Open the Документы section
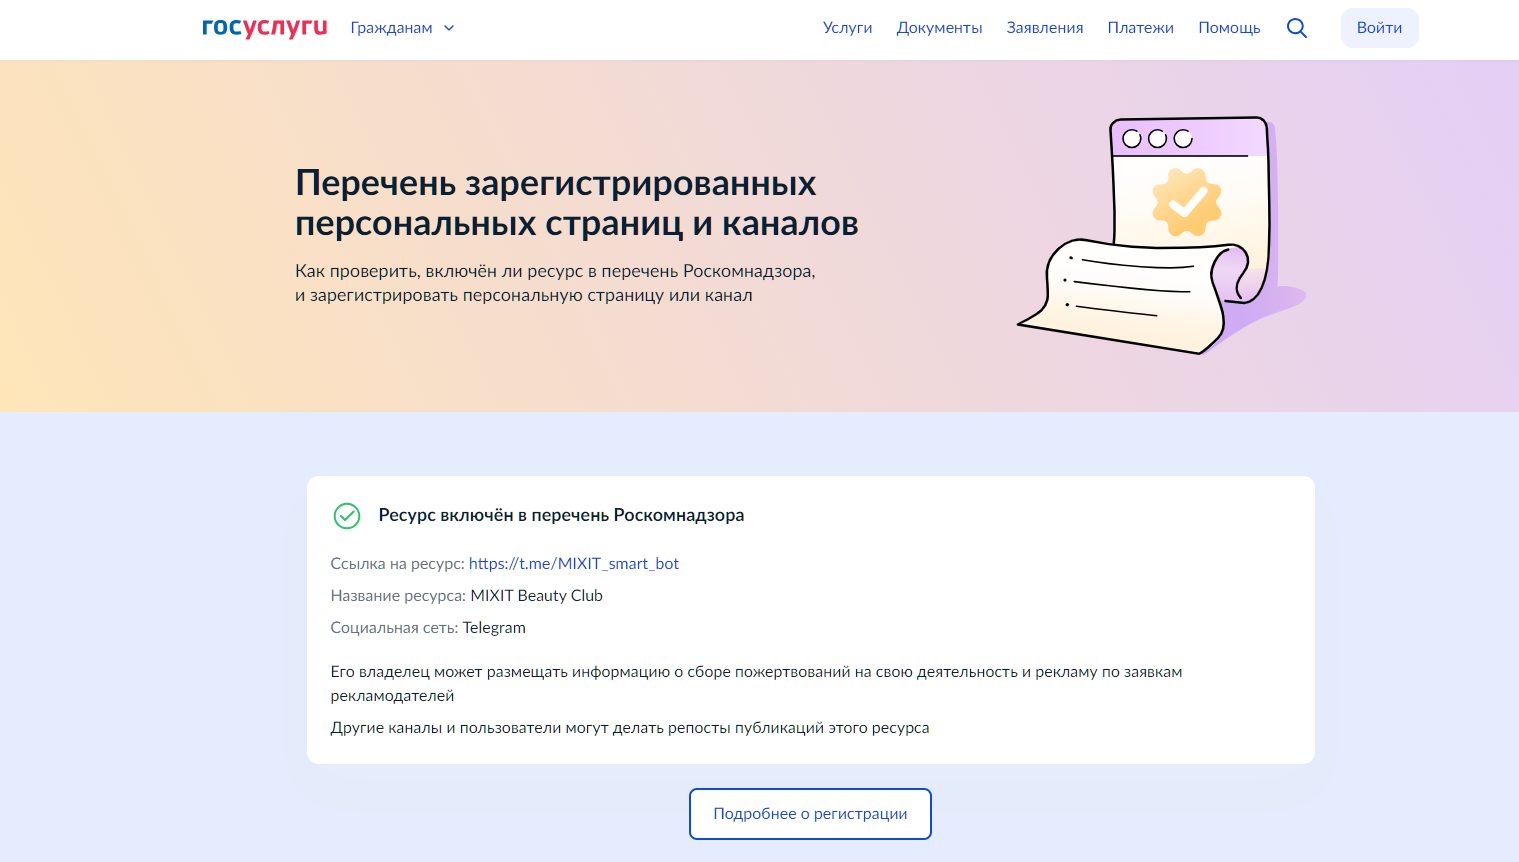The width and height of the screenshot is (1519, 862). pos(939,28)
